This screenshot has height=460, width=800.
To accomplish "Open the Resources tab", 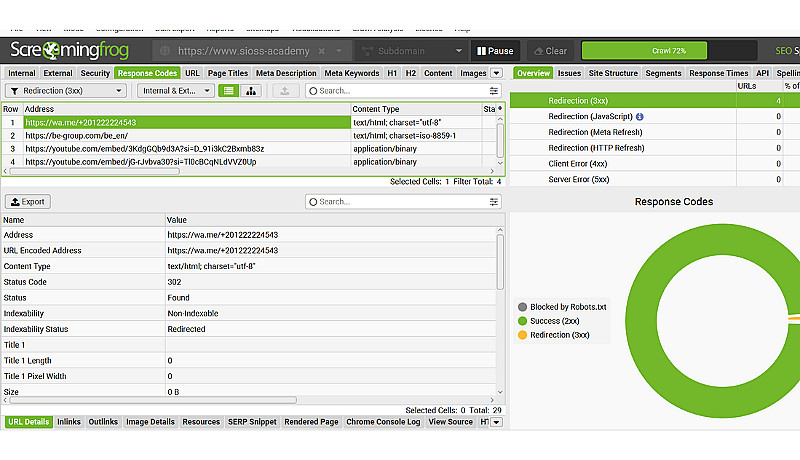I will [201, 422].
